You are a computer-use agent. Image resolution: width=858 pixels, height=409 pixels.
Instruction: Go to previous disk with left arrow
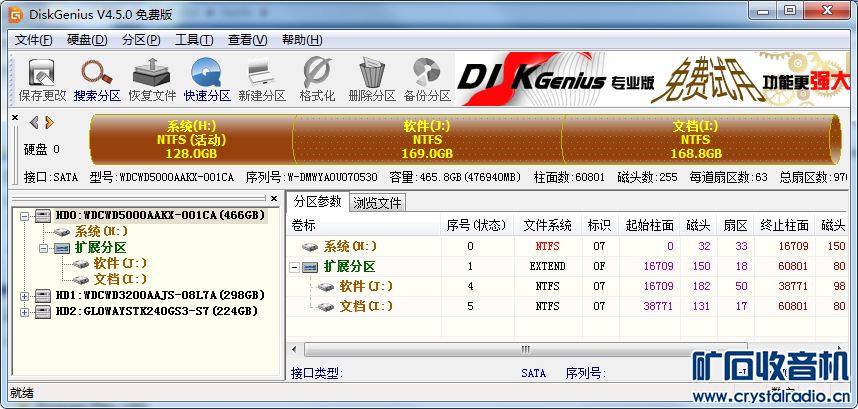click(34, 122)
